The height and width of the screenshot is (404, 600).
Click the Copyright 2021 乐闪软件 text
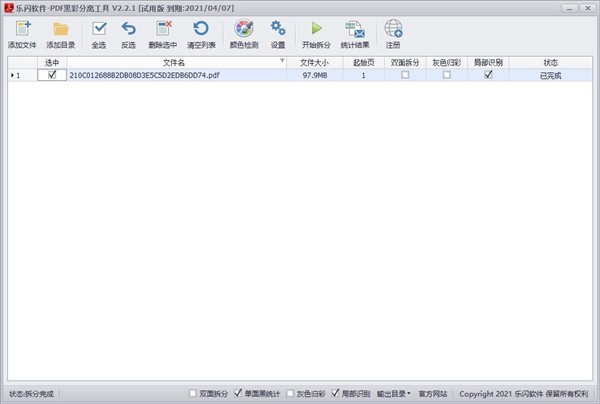click(x=523, y=394)
